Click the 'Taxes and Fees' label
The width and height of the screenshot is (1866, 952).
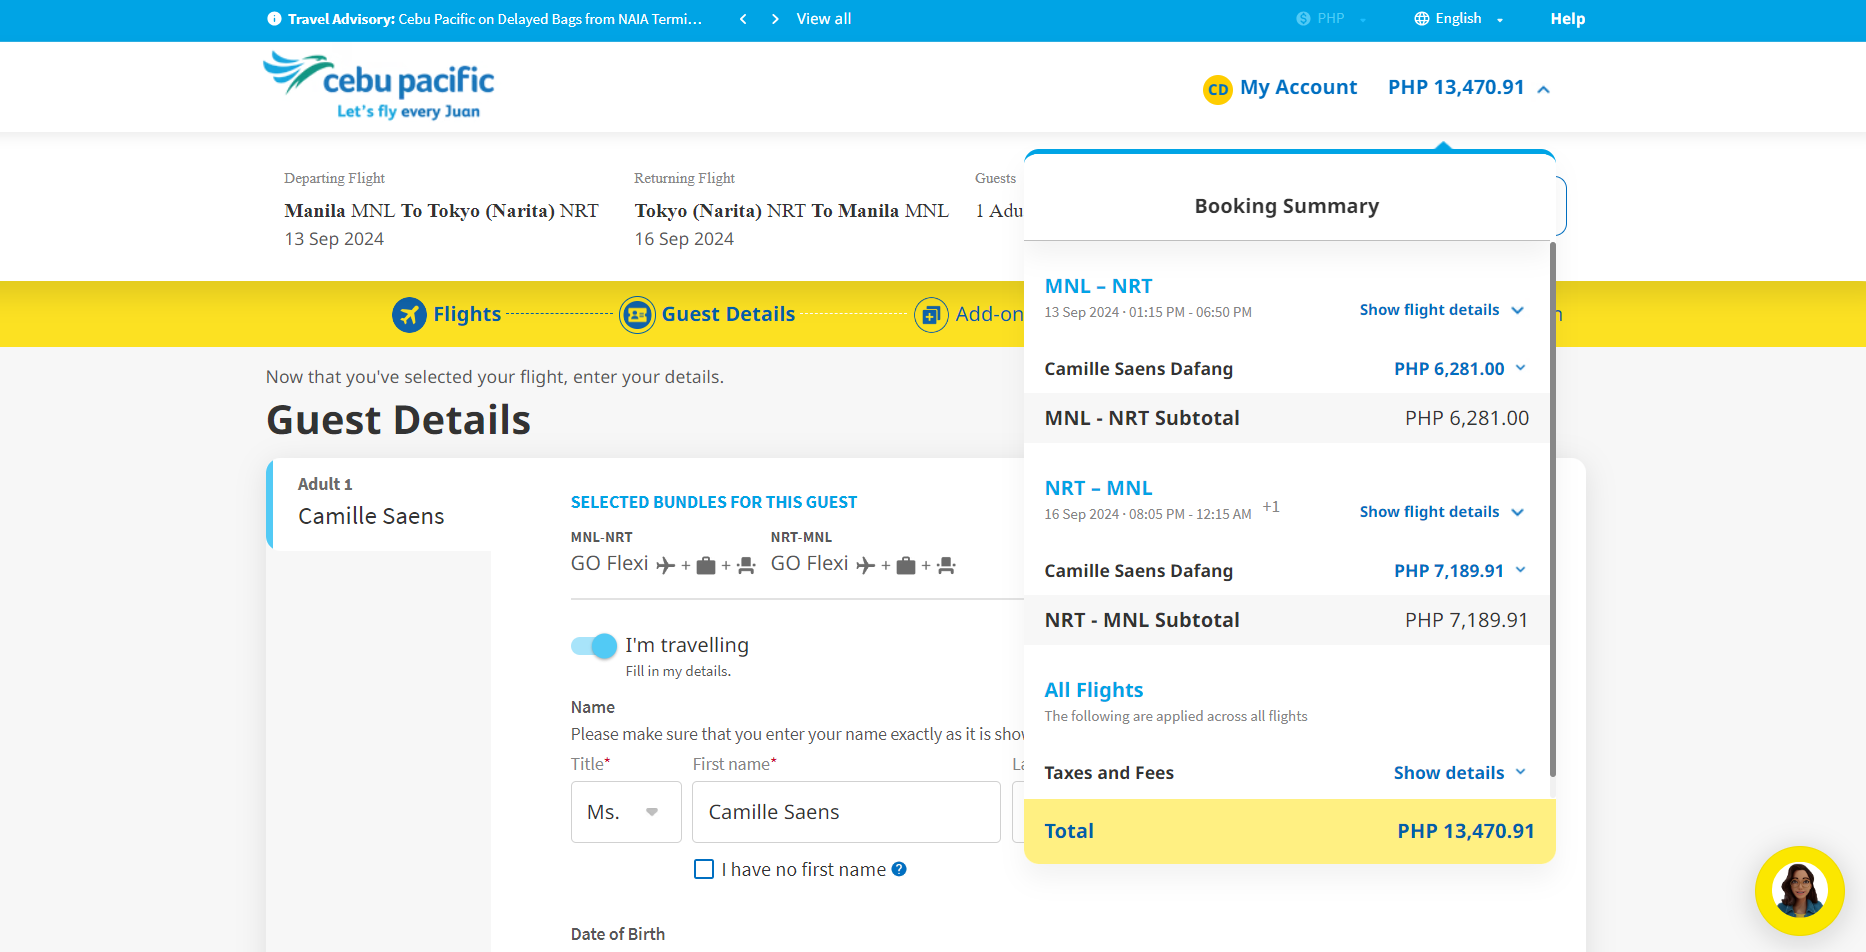(1109, 773)
